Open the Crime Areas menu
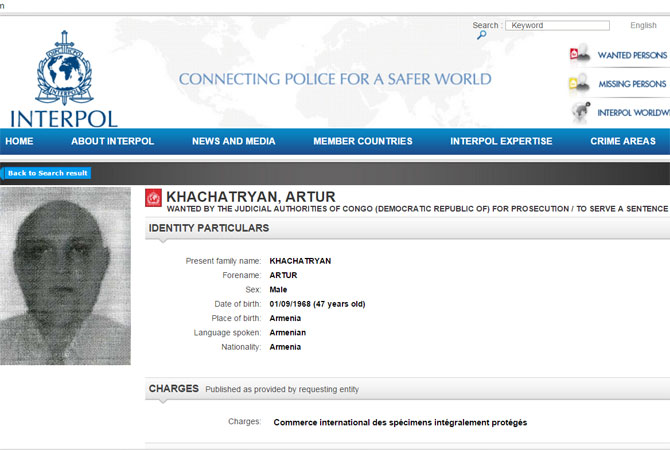The image size is (670, 450). point(623,141)
